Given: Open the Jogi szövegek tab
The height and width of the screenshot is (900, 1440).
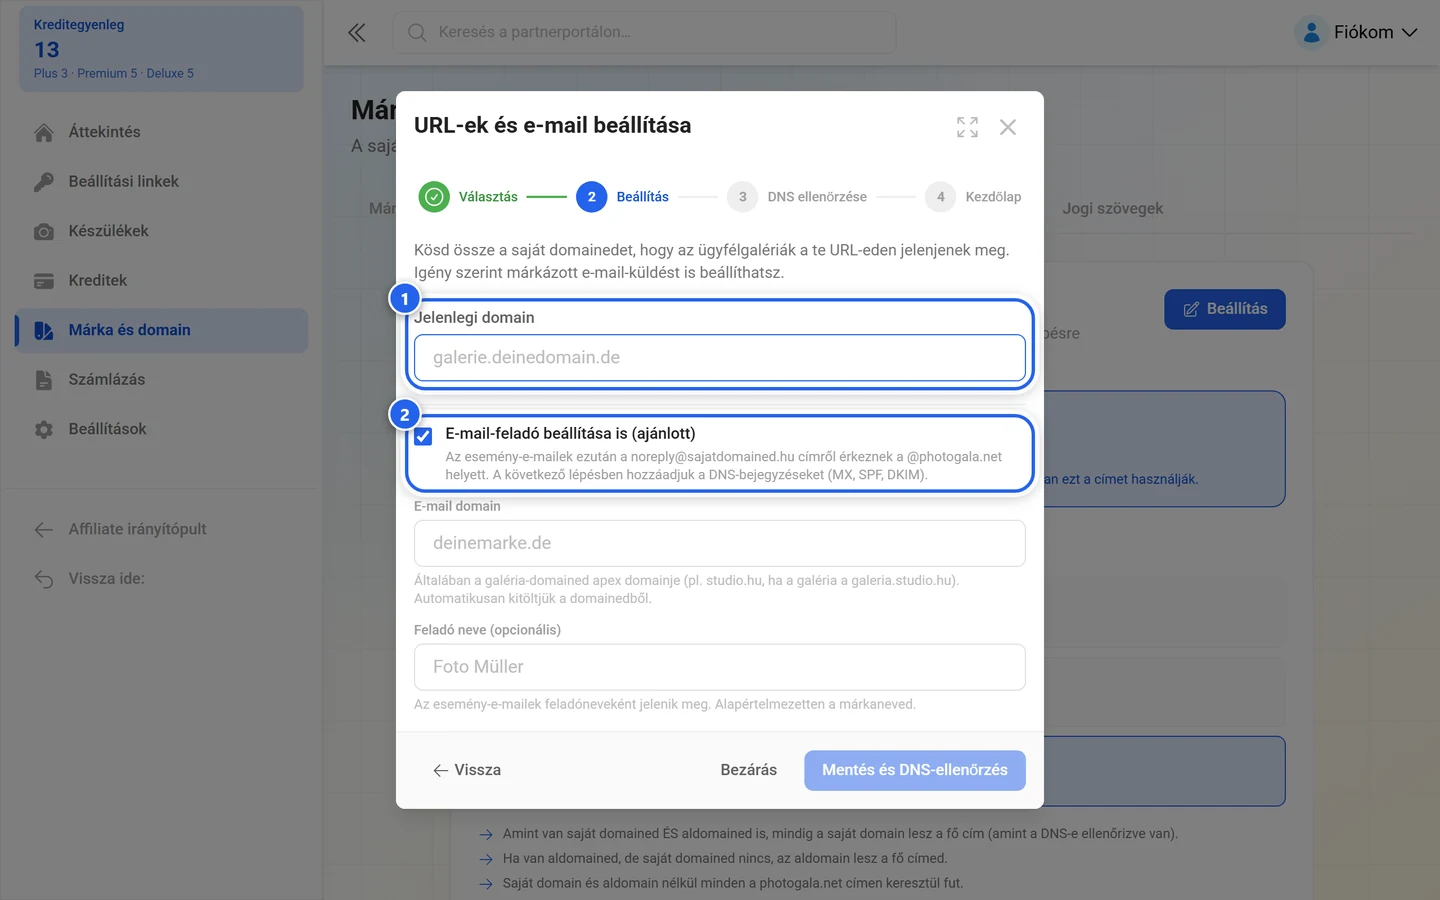Looking at the screenshot, I should coord(1113,209).
